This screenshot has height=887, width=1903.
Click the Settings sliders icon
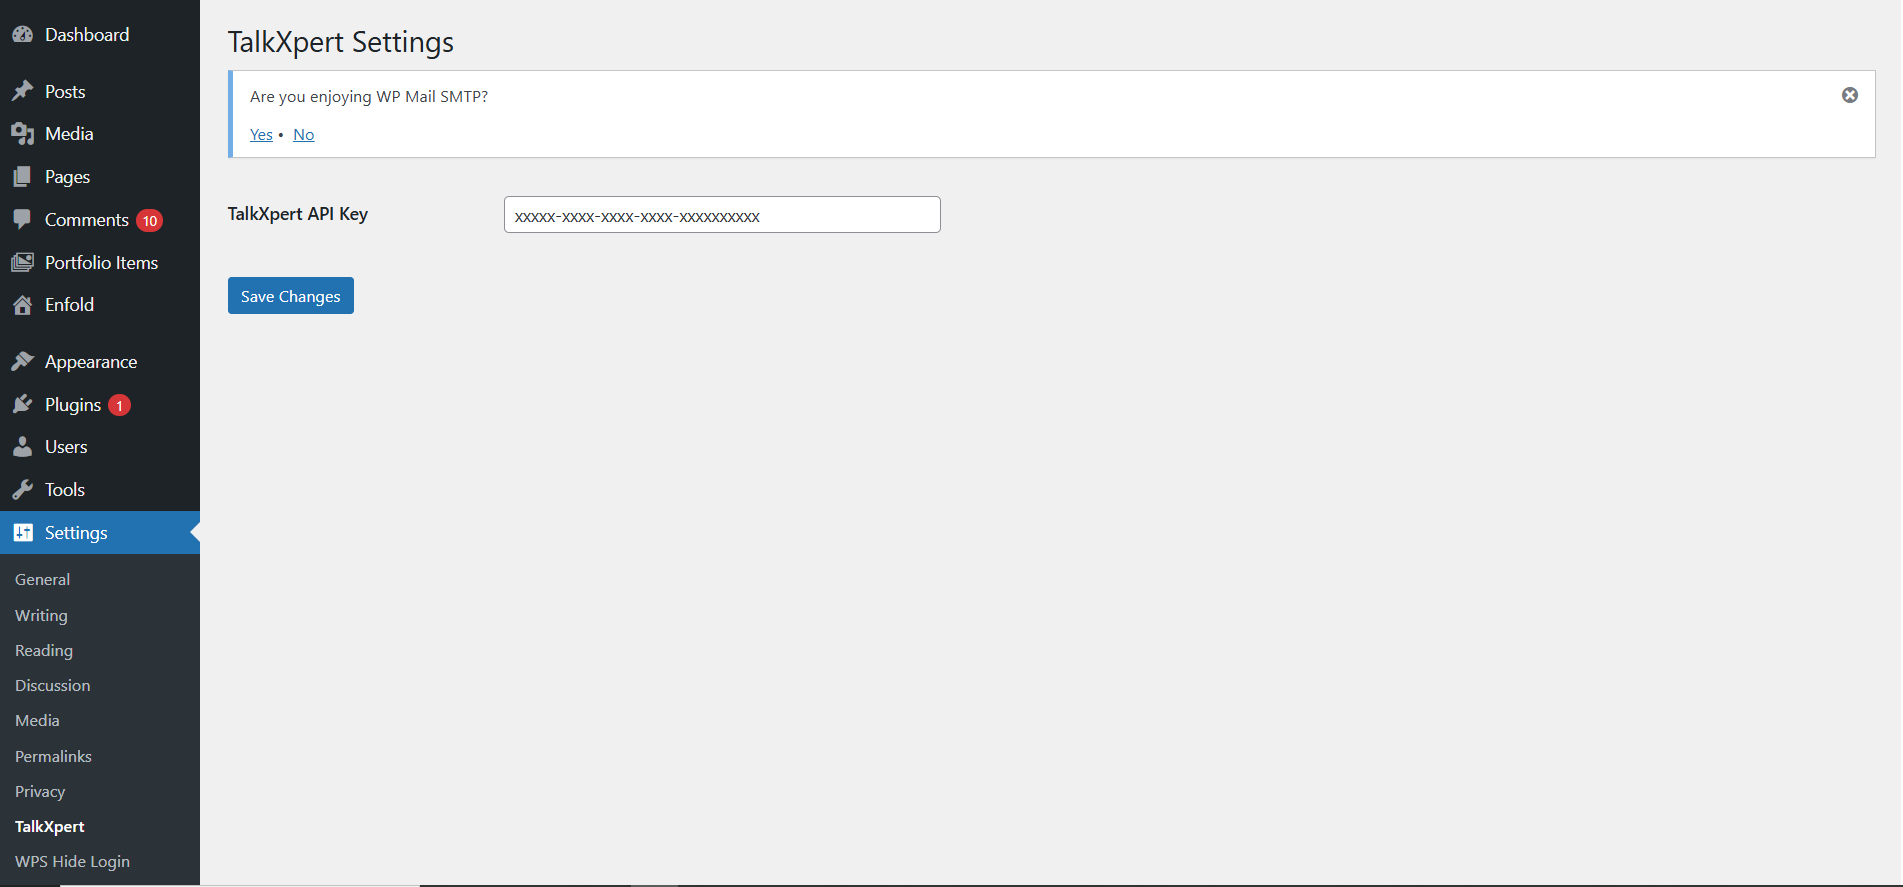click(x=23, y=532)
